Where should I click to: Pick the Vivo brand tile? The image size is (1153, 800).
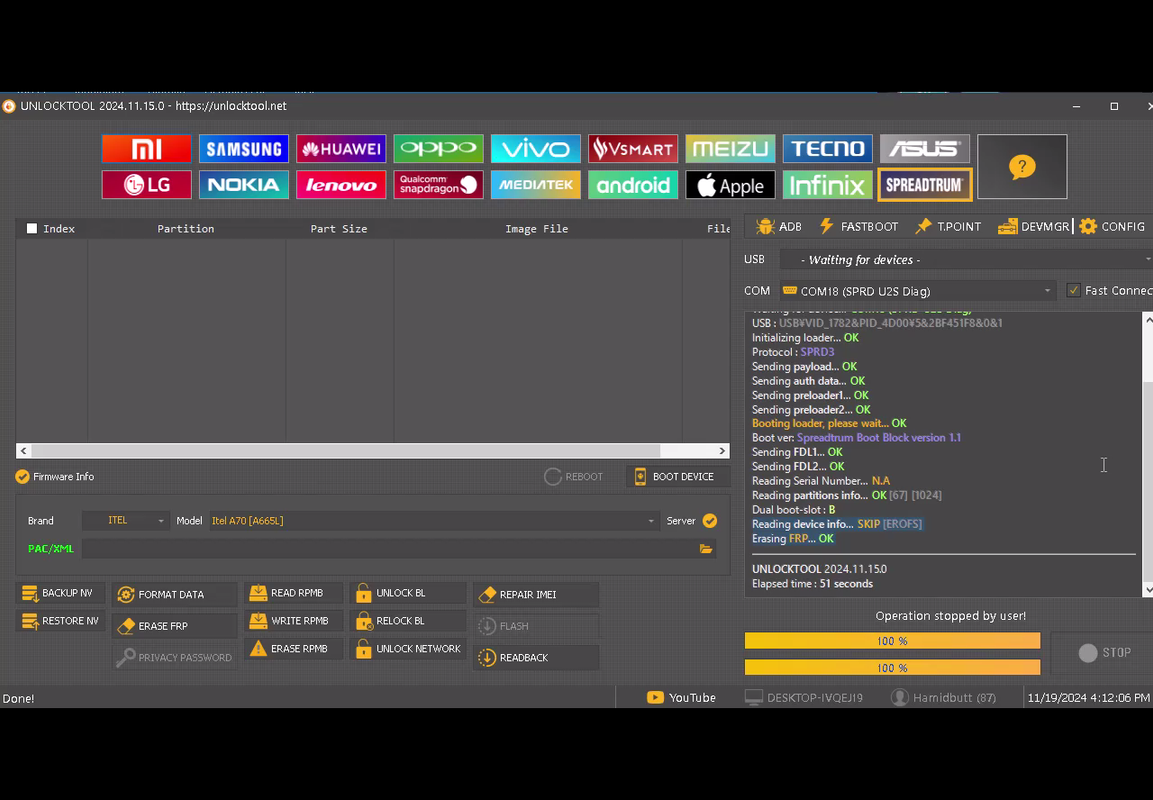(x=535, y=149)
